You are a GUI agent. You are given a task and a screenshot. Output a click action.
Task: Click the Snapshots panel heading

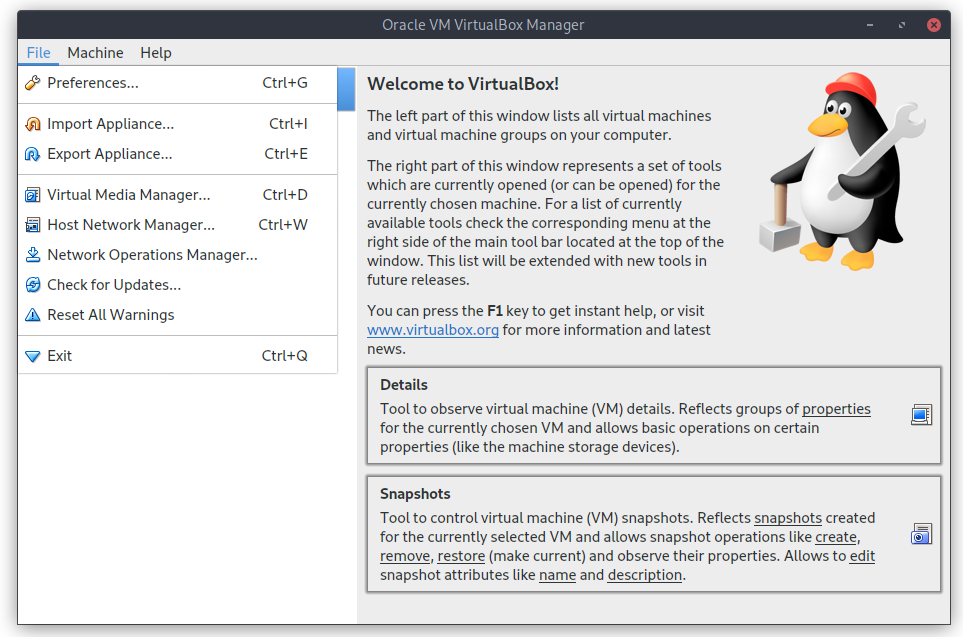pyautogui.click(x=415, y=494)
